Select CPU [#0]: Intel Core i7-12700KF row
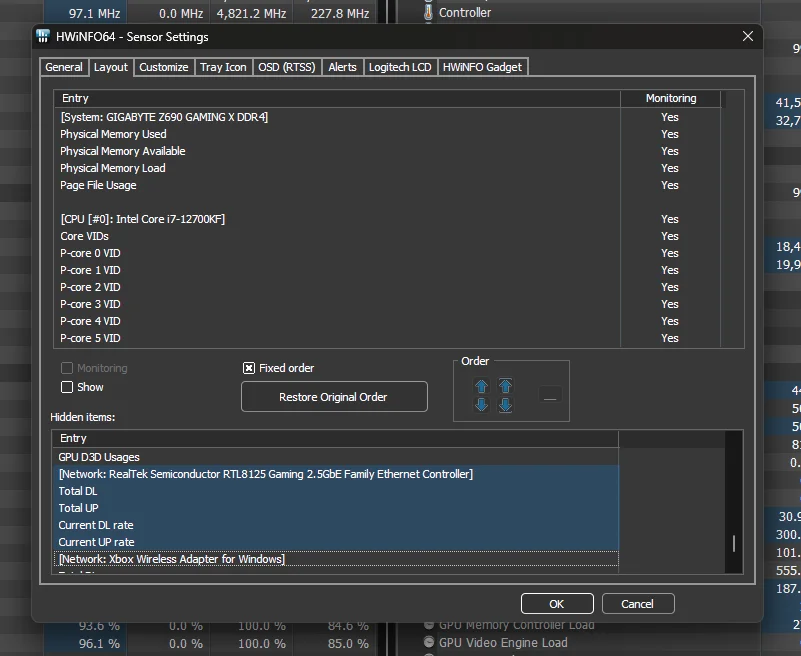The height and width of the screenshot is (656, 801). (x=337, y=219)
